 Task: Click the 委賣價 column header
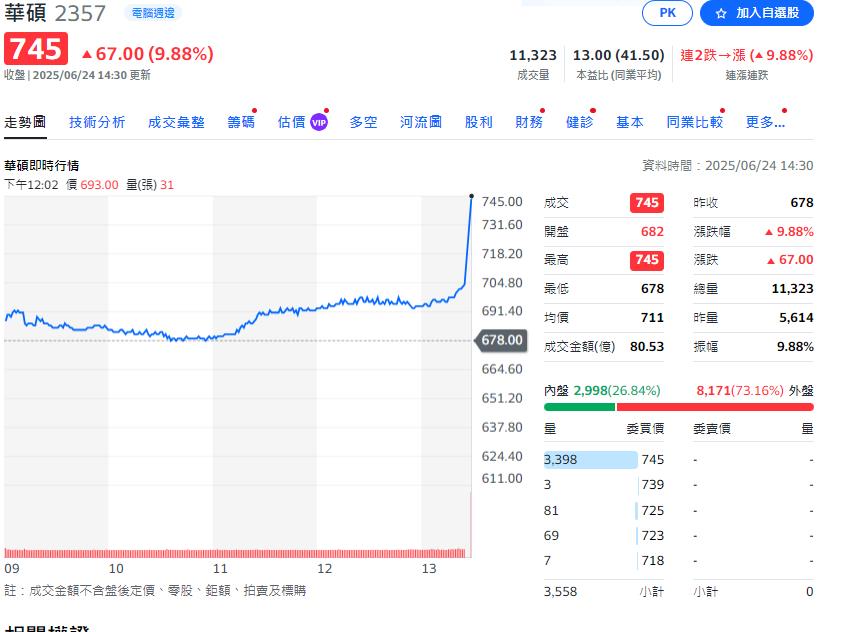712,429
